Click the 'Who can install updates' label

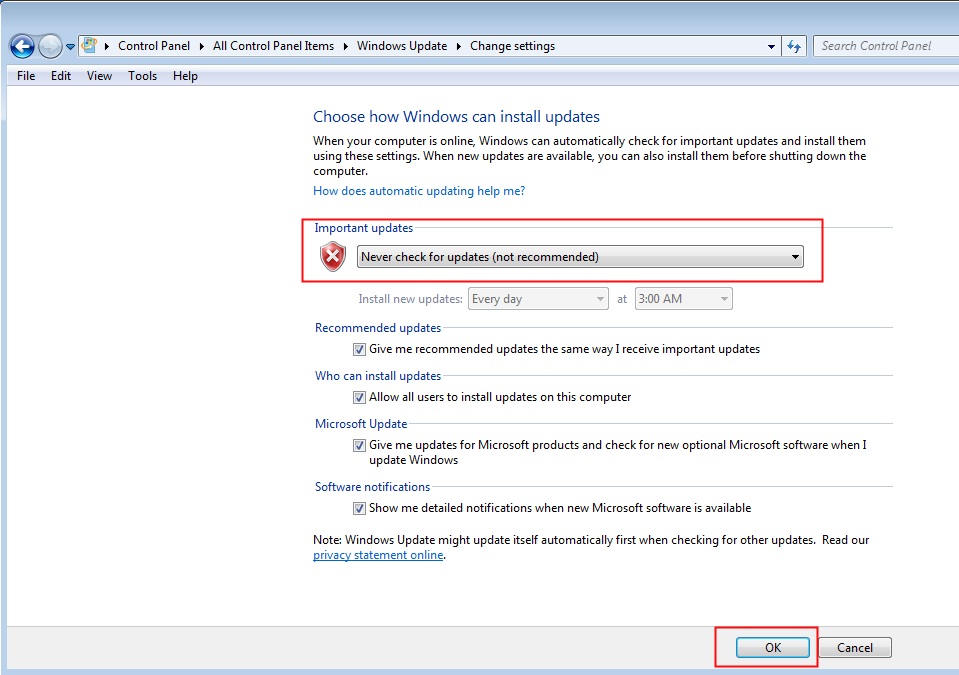pos(378,376)
